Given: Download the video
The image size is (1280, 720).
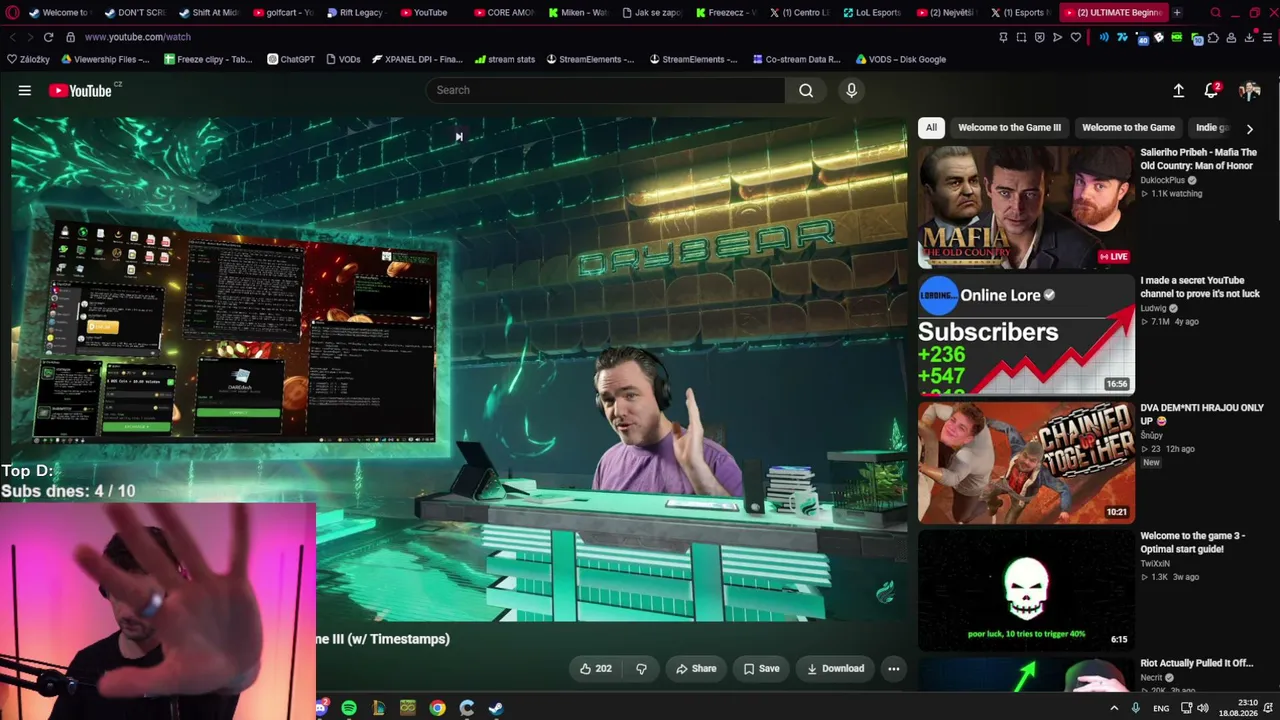Looking at the screenshot, I should (x=835, y=669).
